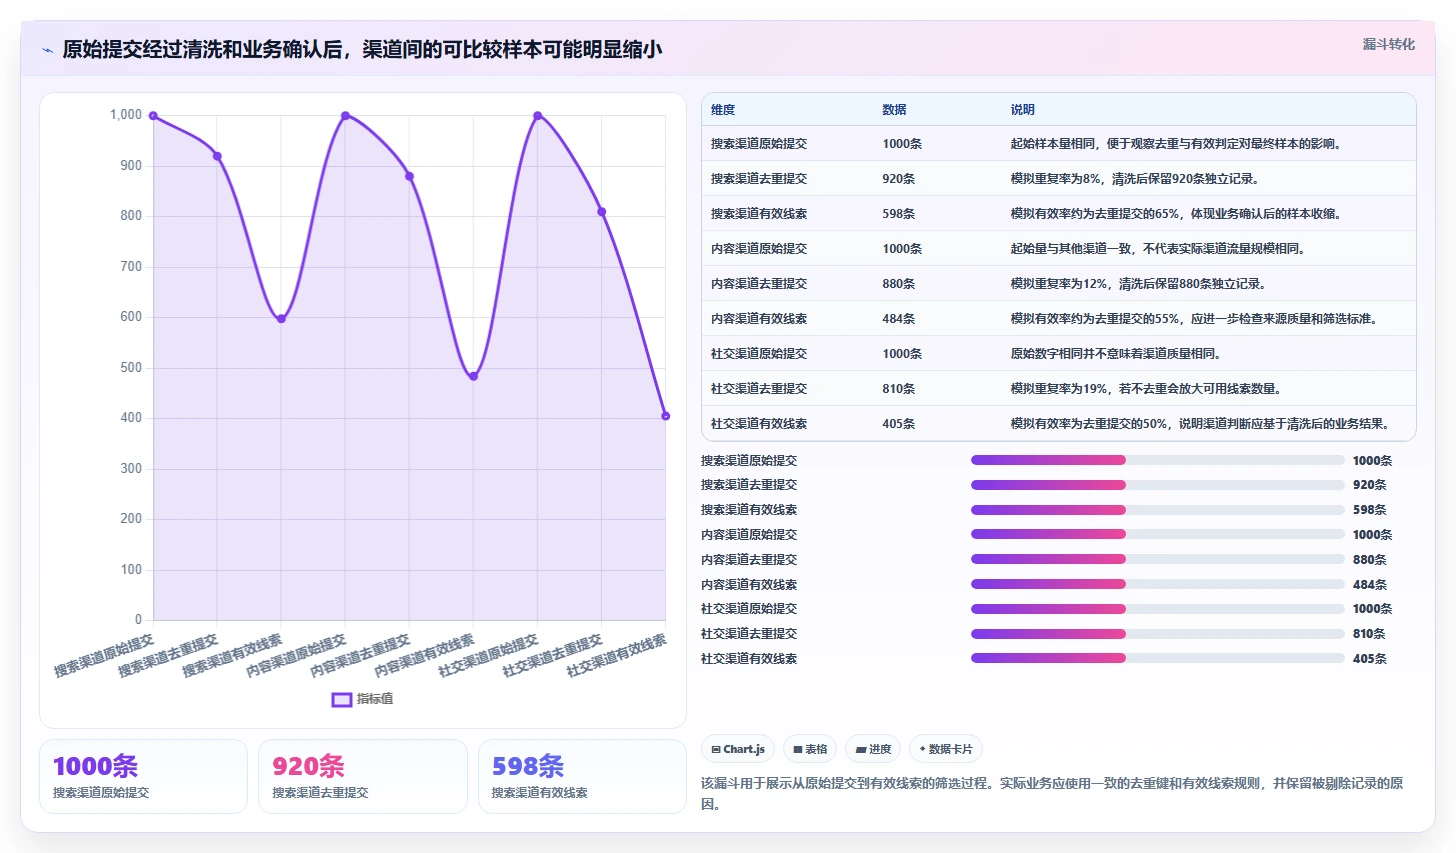
Task: Click the lightning icon beside the title
Action: coord(47,50)
